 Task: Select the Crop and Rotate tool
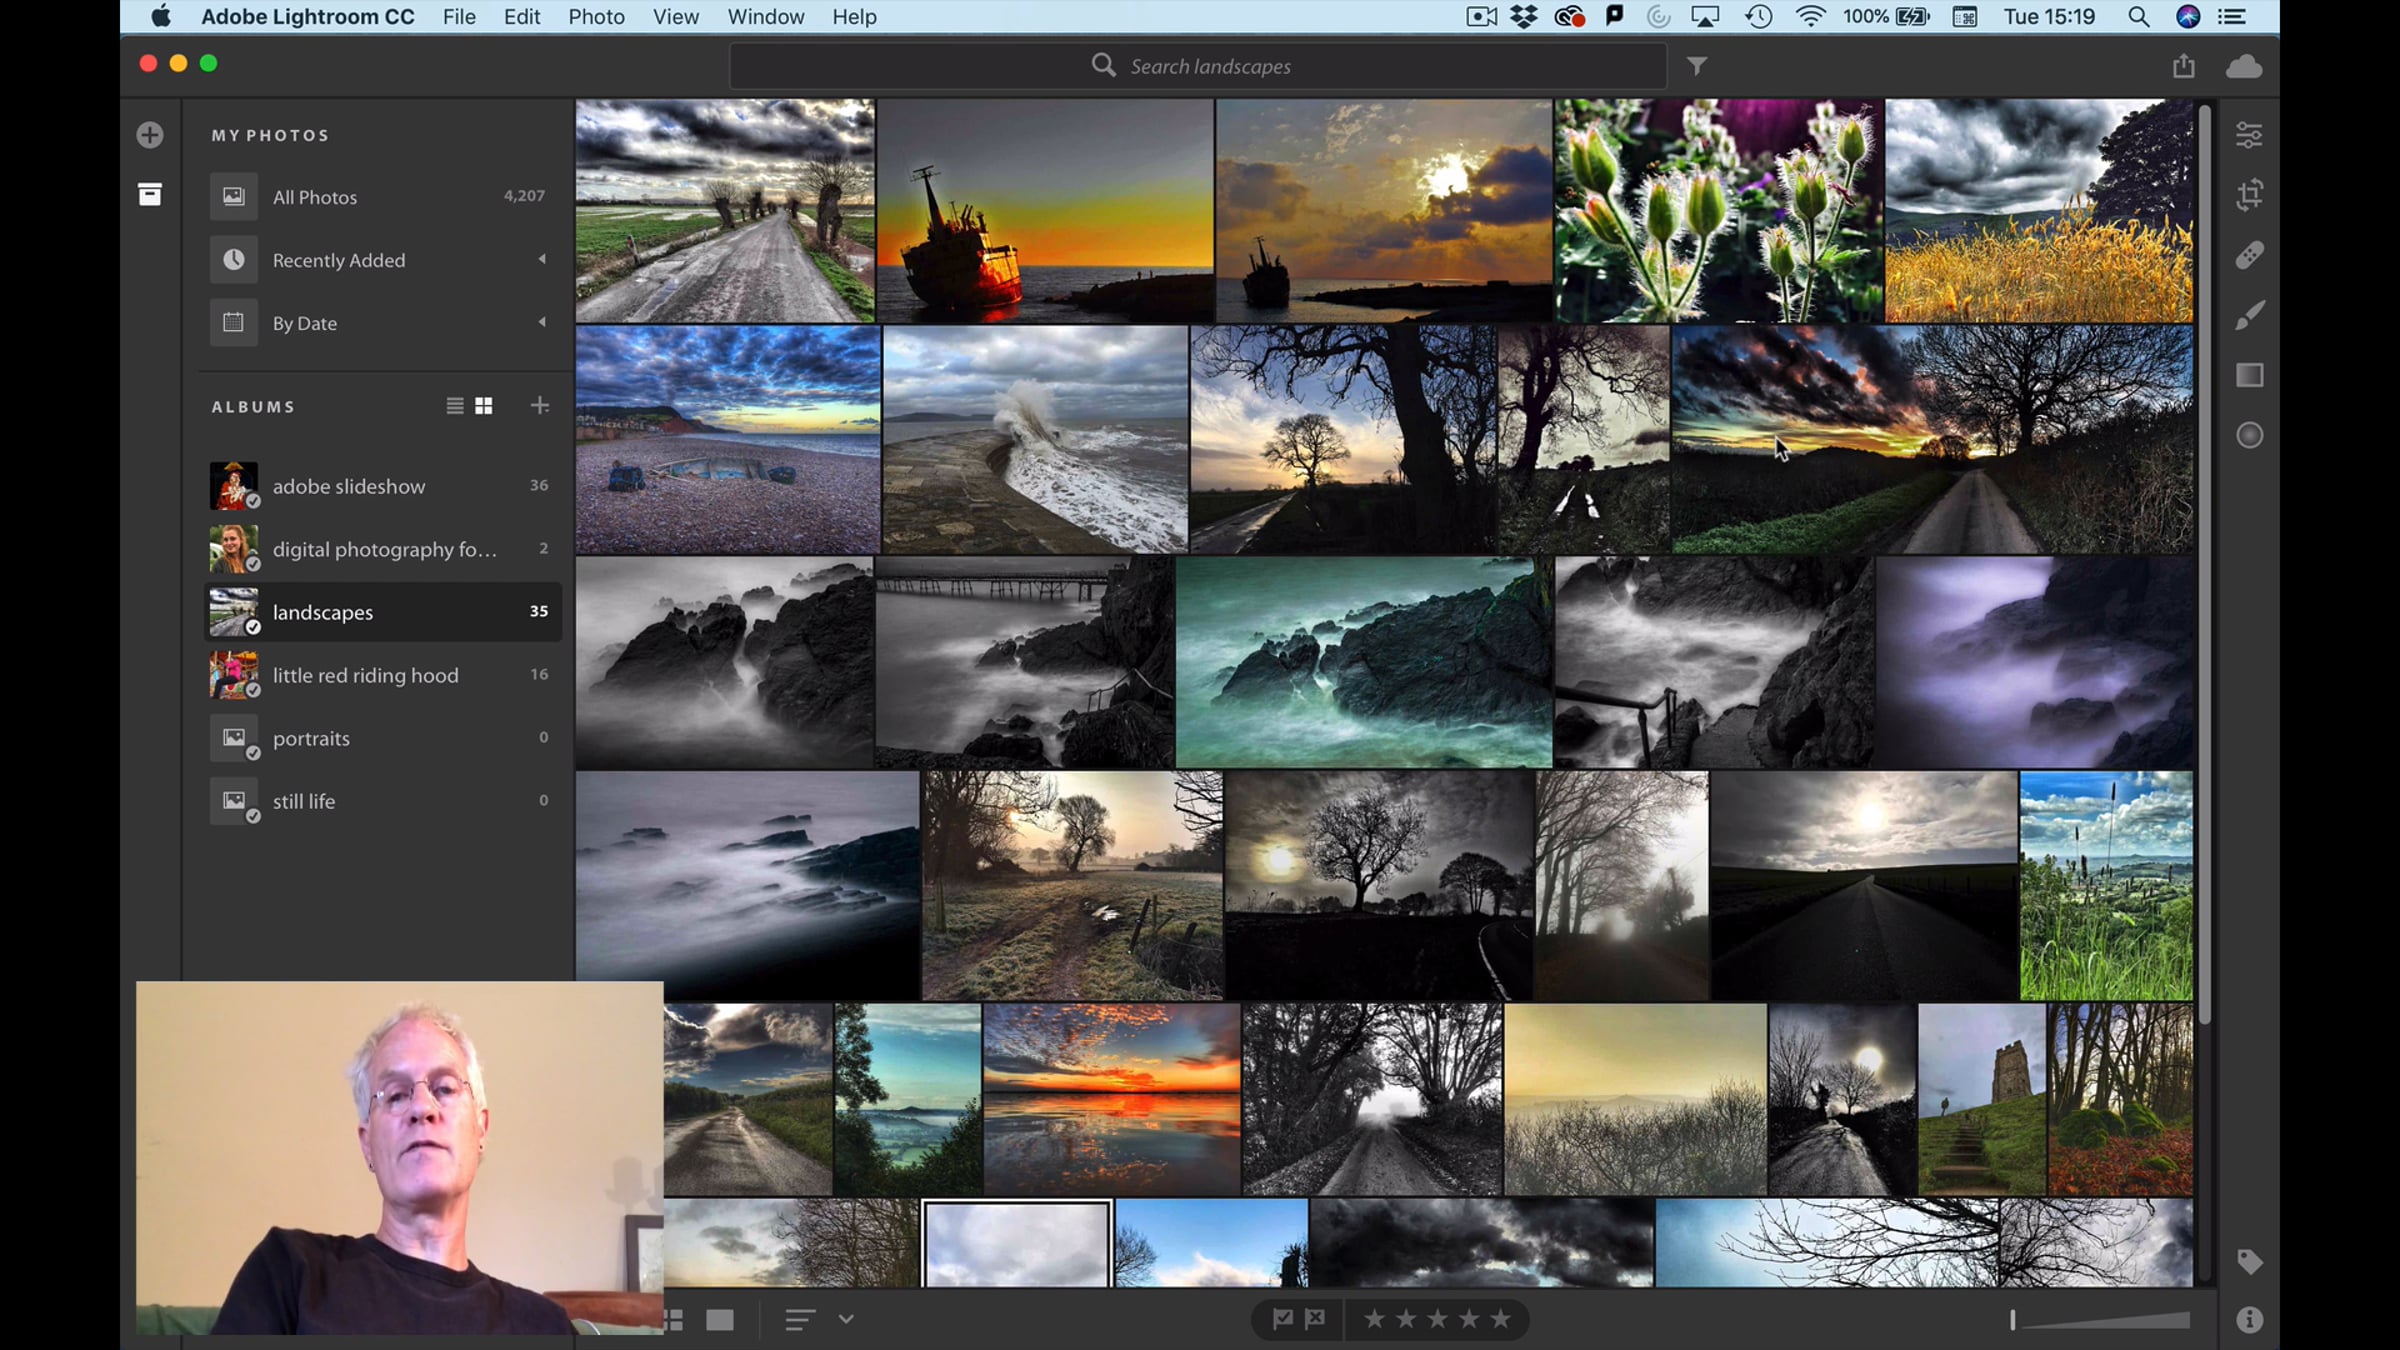(2249, 195)
